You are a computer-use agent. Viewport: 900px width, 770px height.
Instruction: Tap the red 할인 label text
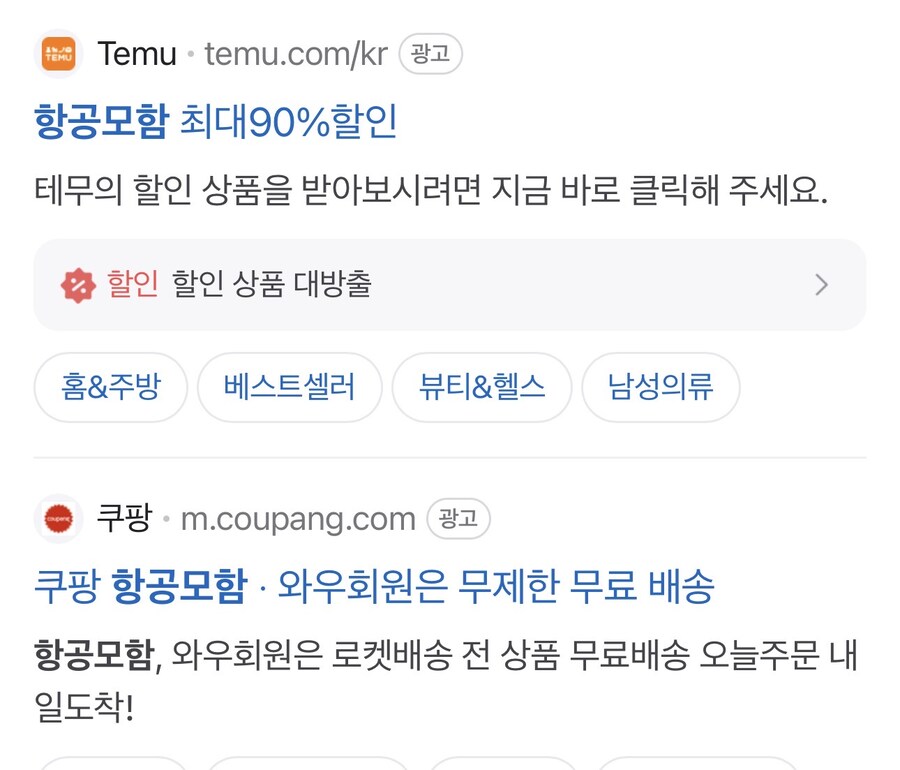[x=133, y=285]
